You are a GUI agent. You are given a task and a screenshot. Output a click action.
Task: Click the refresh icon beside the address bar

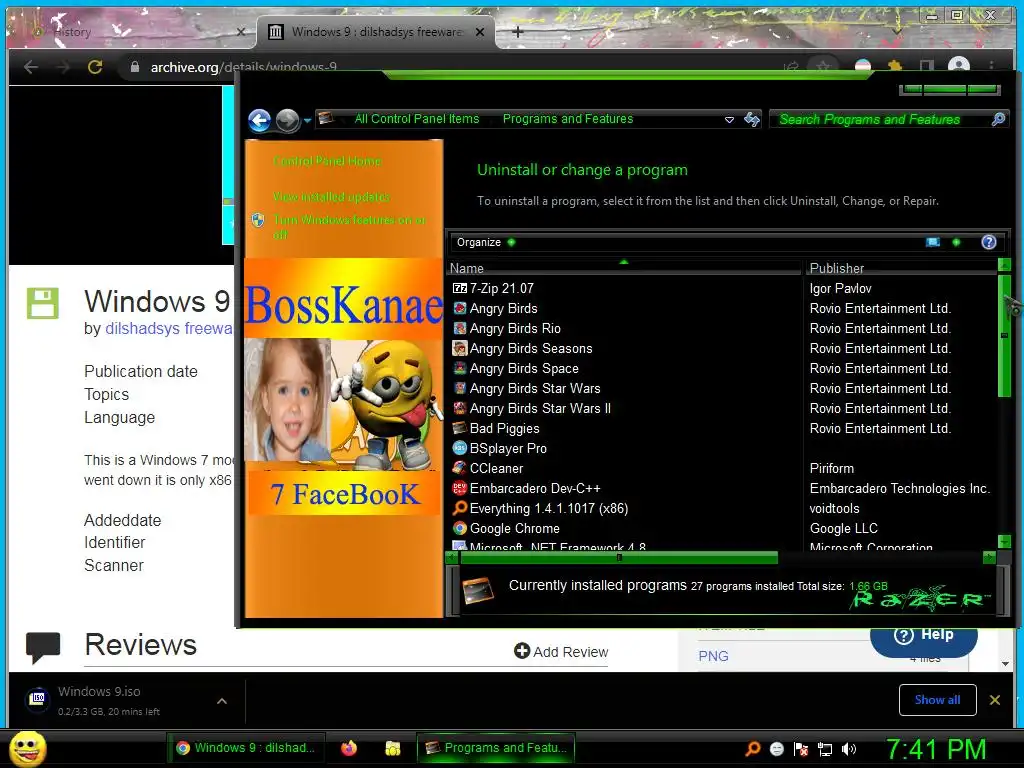click(752, 119)
